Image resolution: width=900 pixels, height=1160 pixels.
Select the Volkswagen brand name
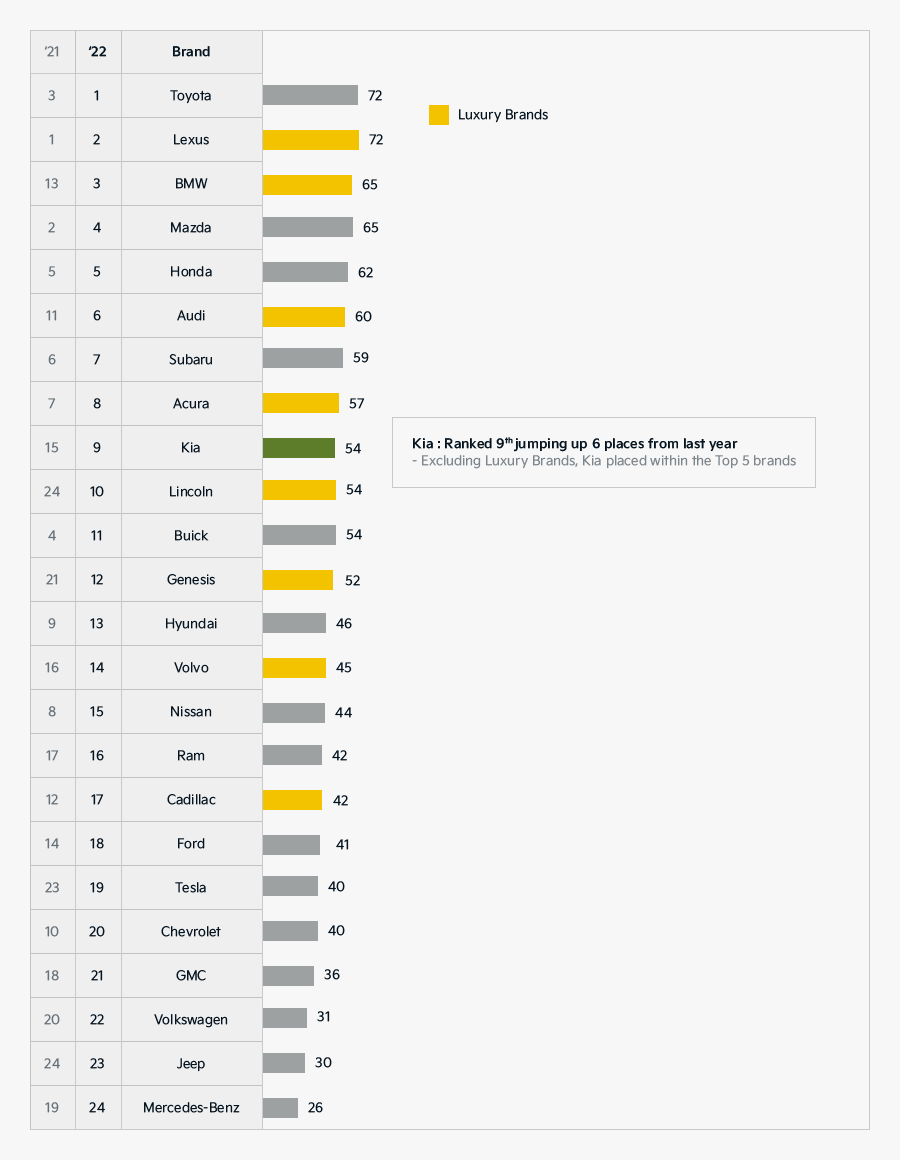(x=191, y=1019)
